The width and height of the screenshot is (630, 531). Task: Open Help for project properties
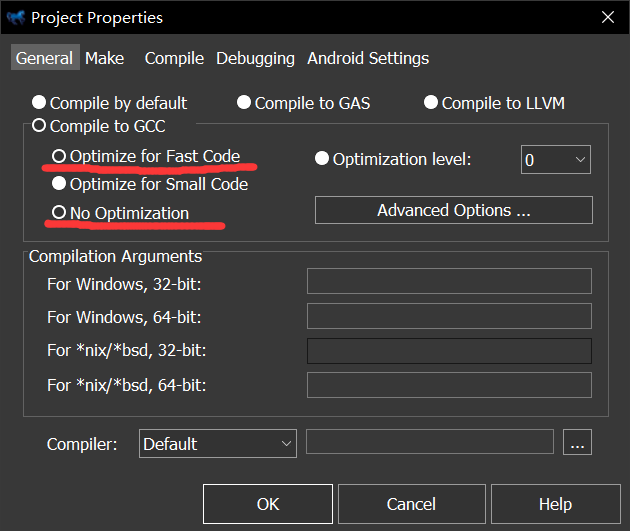[556, 504]
